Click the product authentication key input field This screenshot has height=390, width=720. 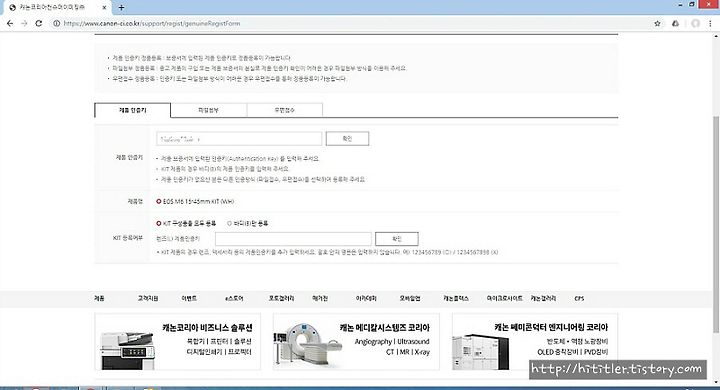239,139
